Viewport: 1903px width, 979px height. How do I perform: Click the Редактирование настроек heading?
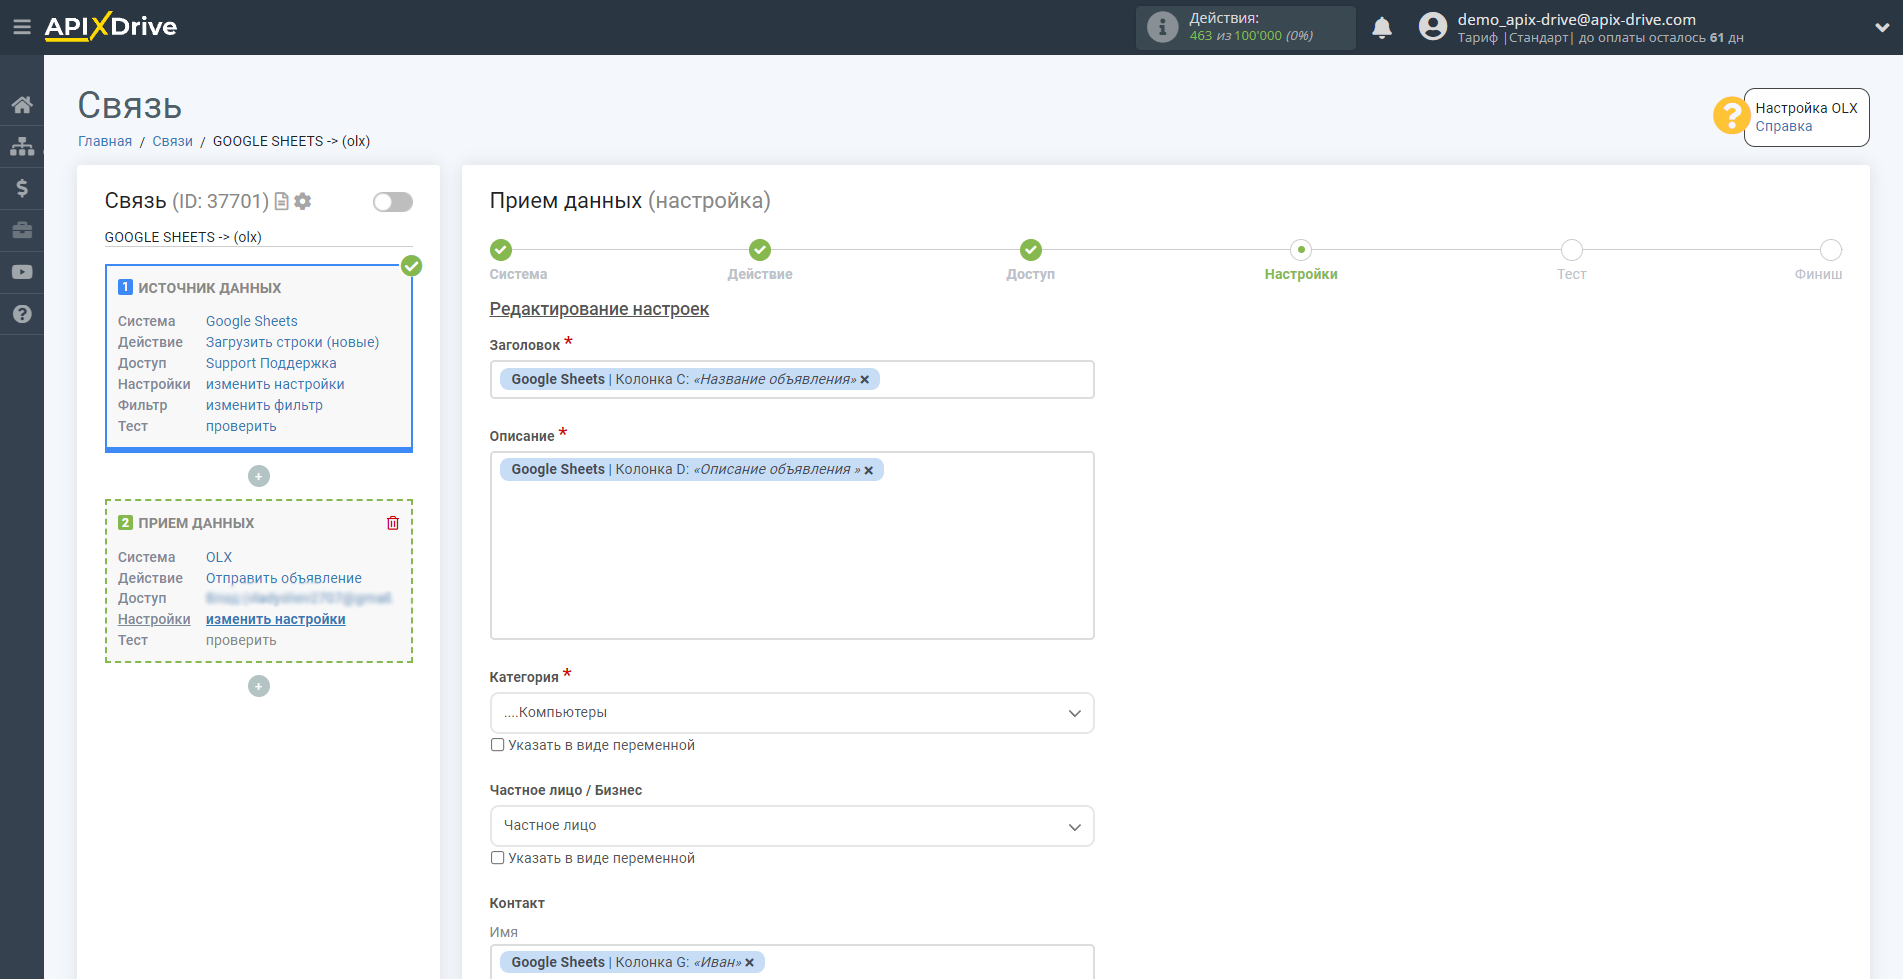click(x=599, y=309)
